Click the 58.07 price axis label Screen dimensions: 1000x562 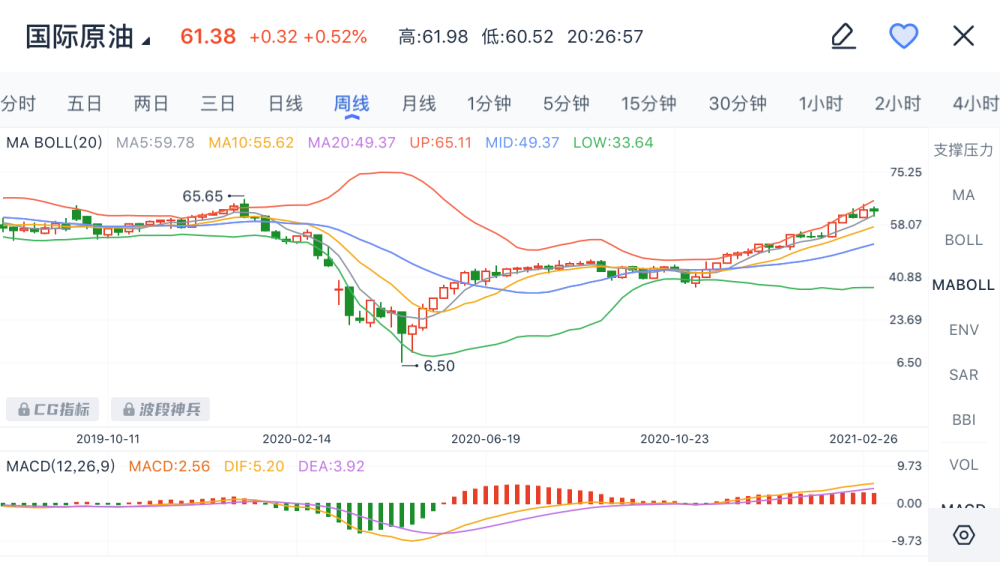(906, 225)
